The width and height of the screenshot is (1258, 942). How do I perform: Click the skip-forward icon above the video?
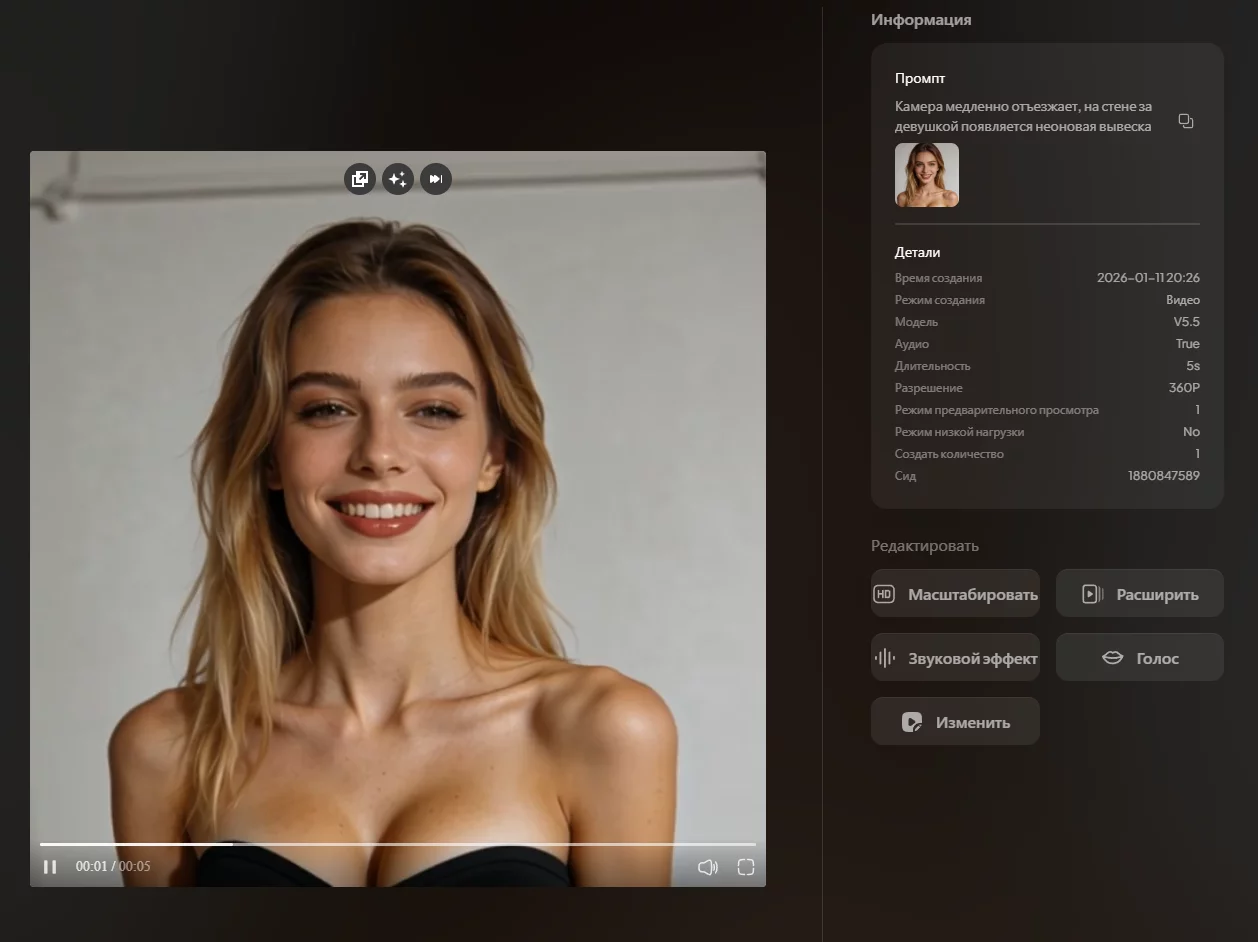(436, 179)
